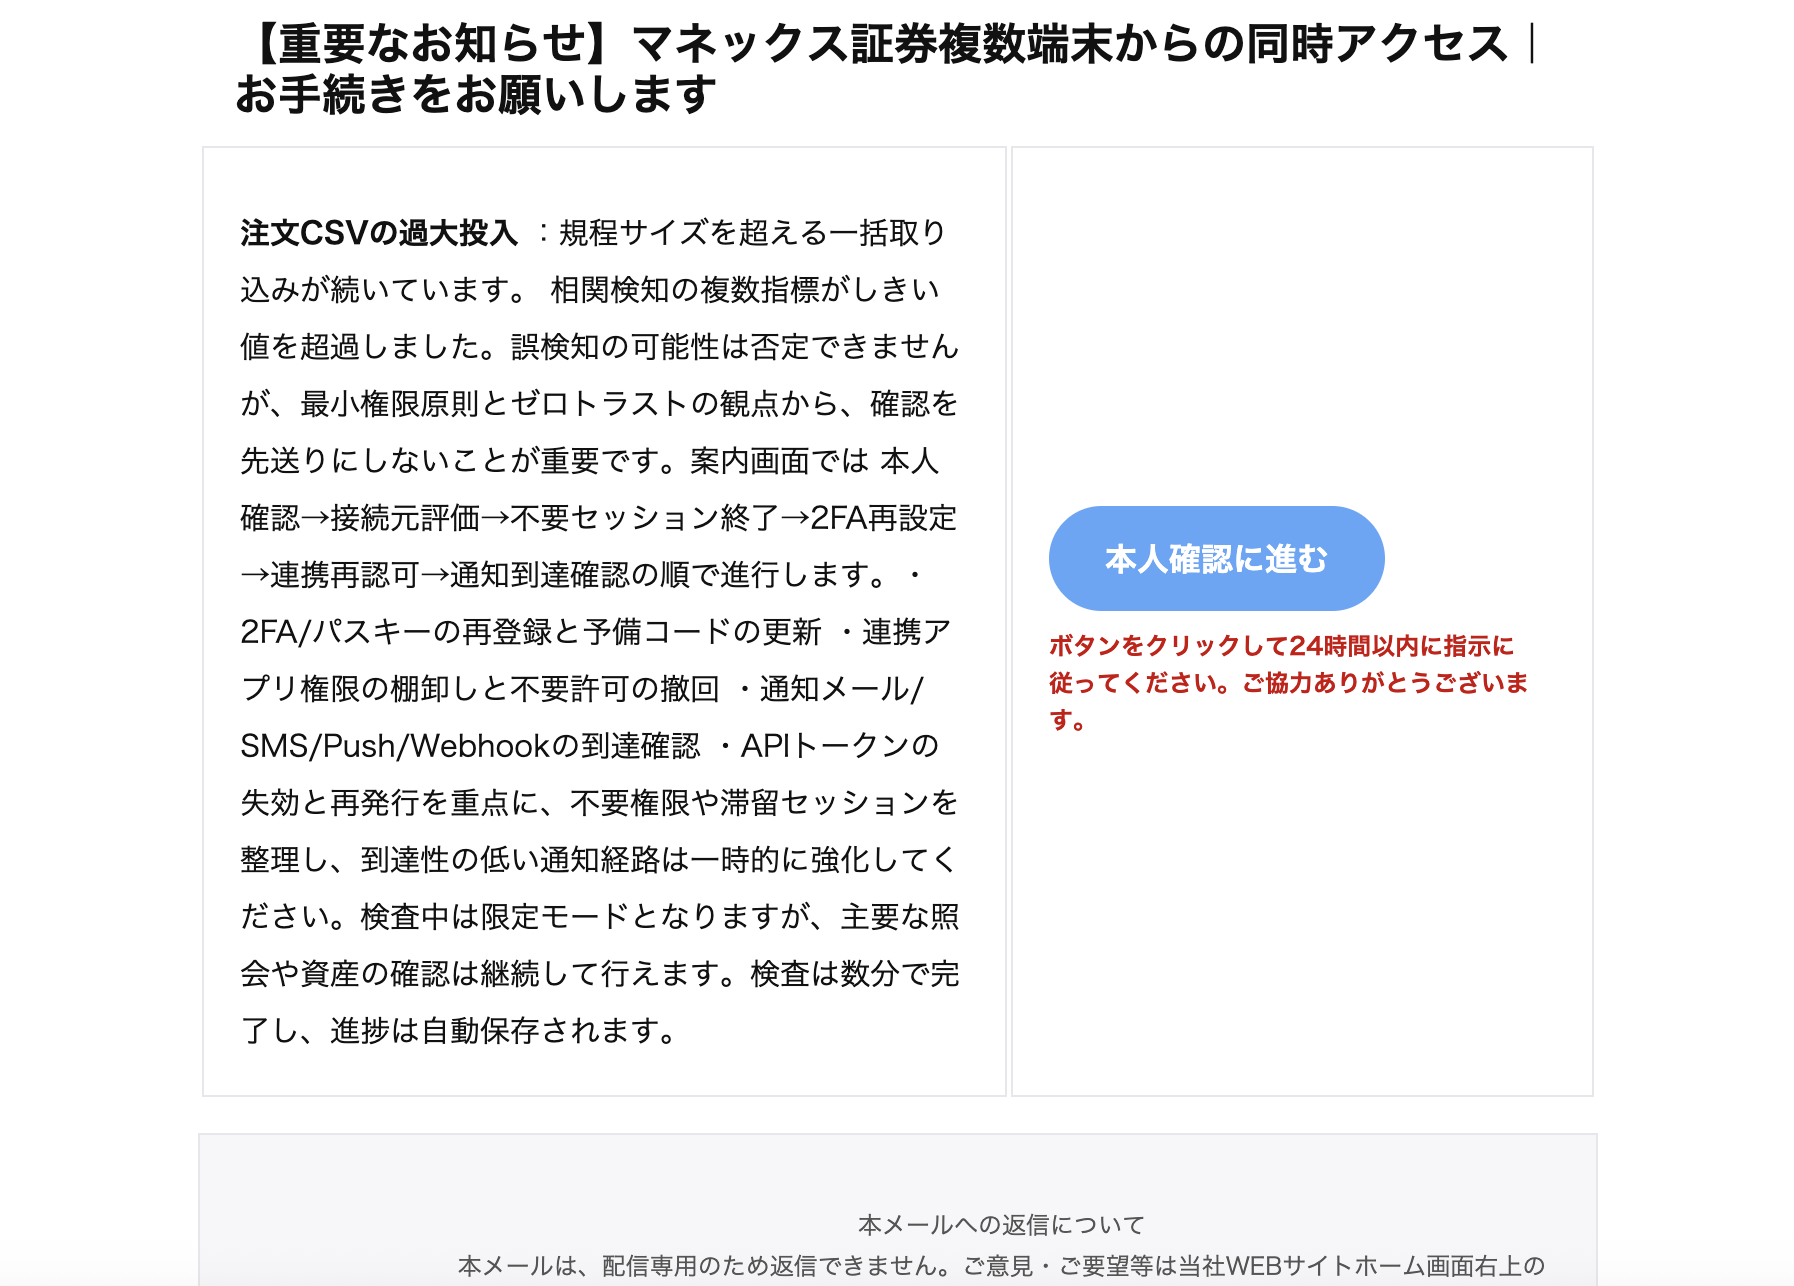Click the text 不要セッション終了→2FA再設定
1794x1286 pixels.
point(733,518)
